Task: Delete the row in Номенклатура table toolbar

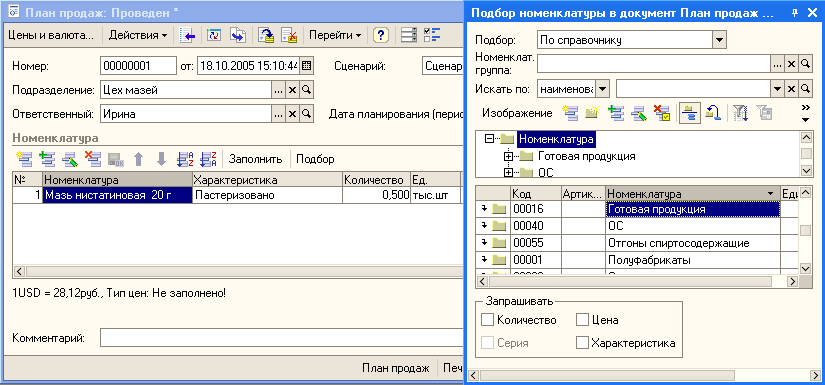Action: pyautogui.click(x=93, y=158)
